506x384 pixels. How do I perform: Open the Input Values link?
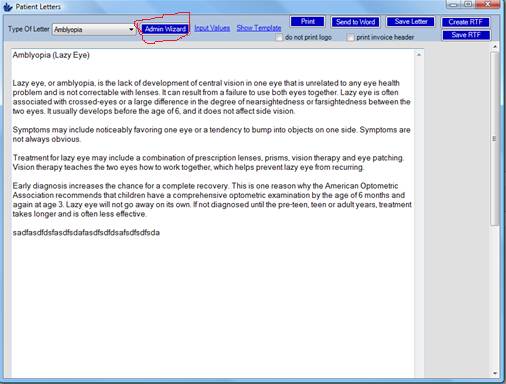click(212, 28)
